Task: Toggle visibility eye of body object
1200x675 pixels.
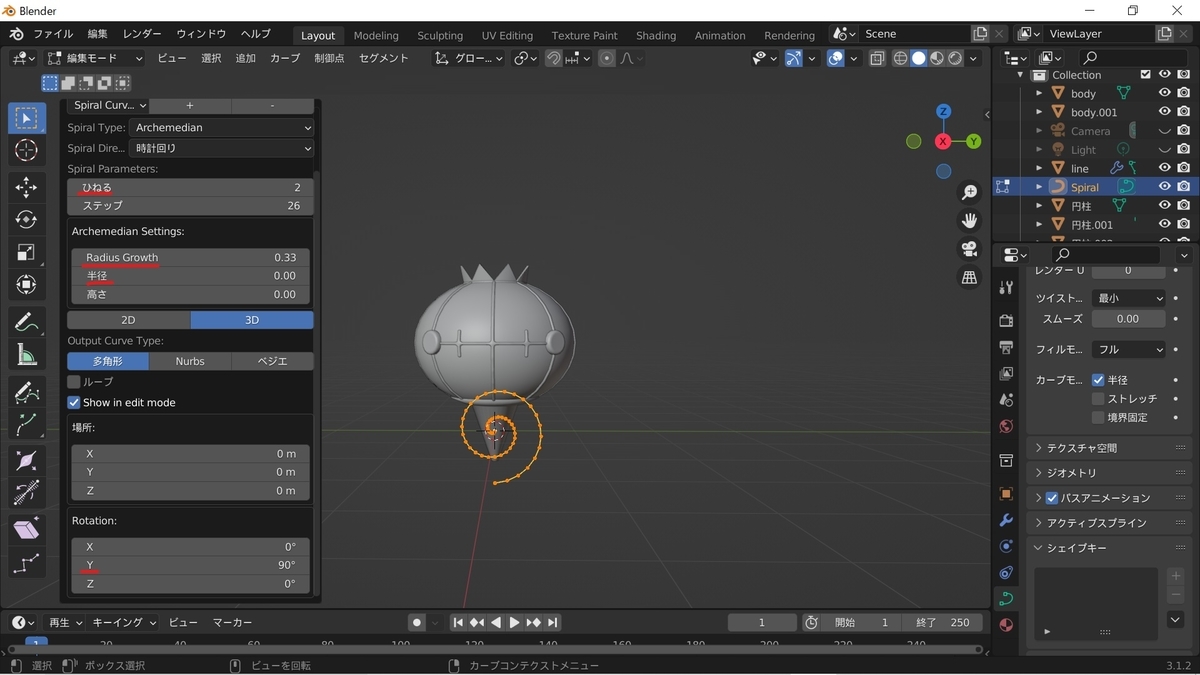Action: pos(1164,93)
